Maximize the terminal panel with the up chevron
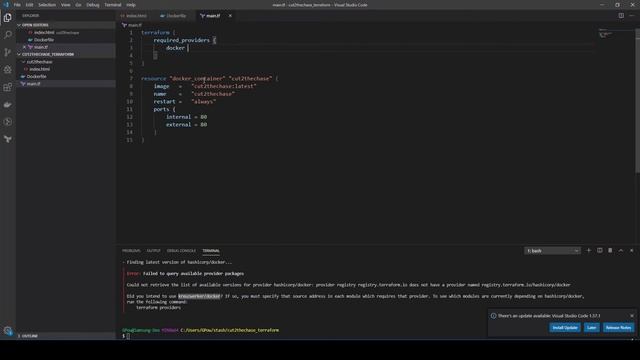The image size is (640, 360). point(621,250)
